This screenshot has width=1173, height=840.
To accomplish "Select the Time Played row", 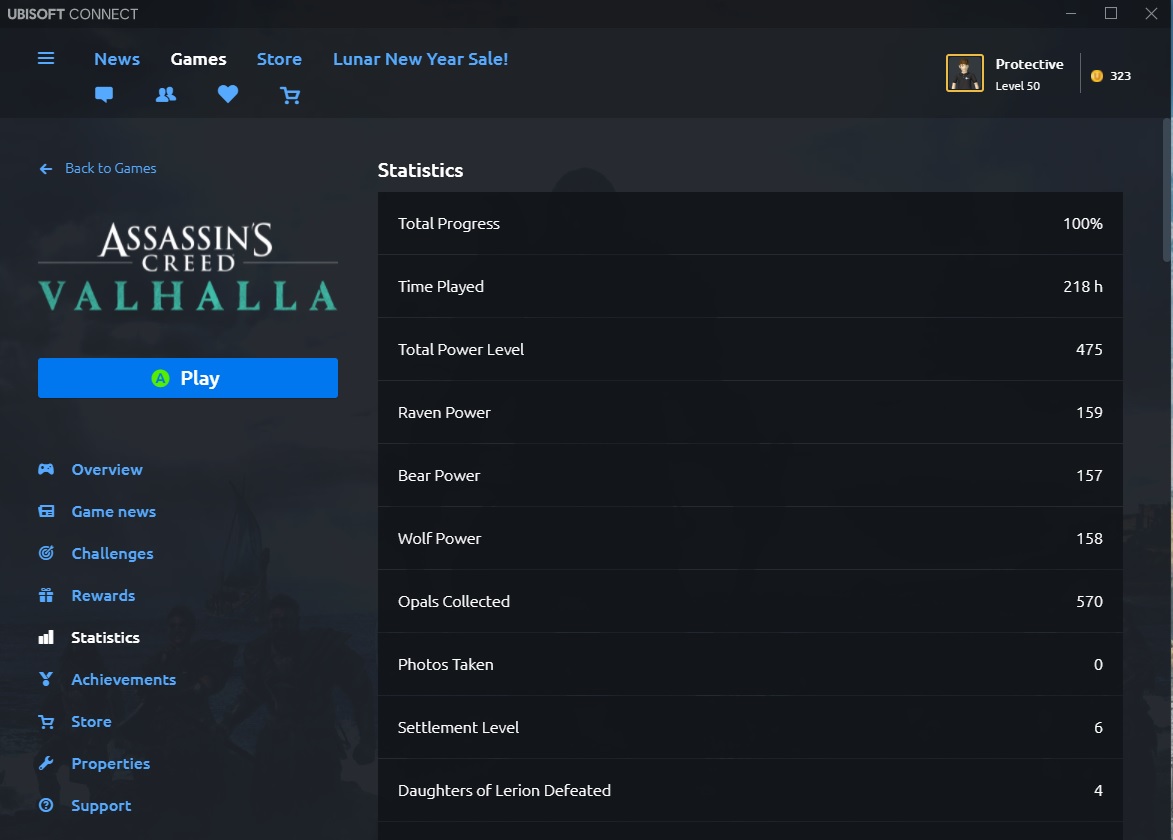I will (750, 286).
